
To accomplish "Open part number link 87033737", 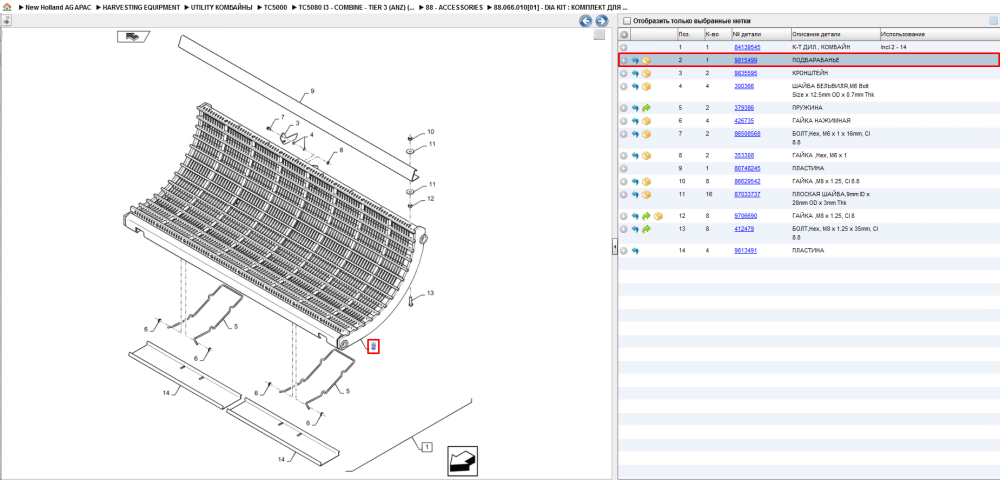I will 747,194.
